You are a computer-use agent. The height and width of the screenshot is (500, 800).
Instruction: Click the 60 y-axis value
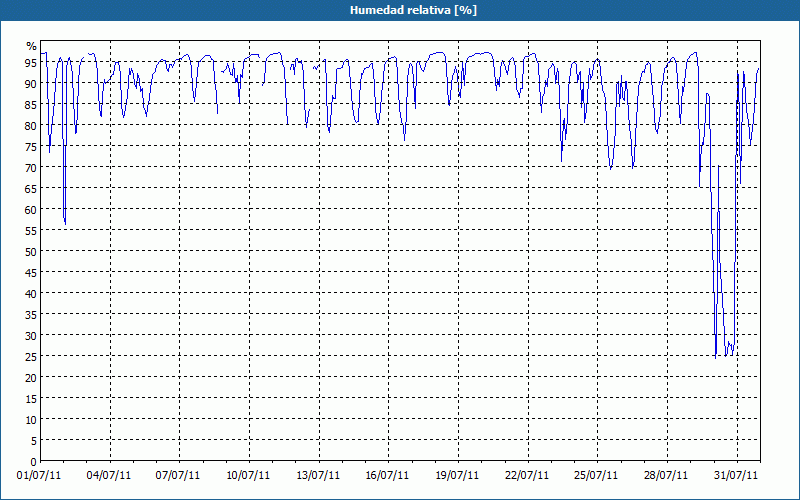[x=31, y=210]
